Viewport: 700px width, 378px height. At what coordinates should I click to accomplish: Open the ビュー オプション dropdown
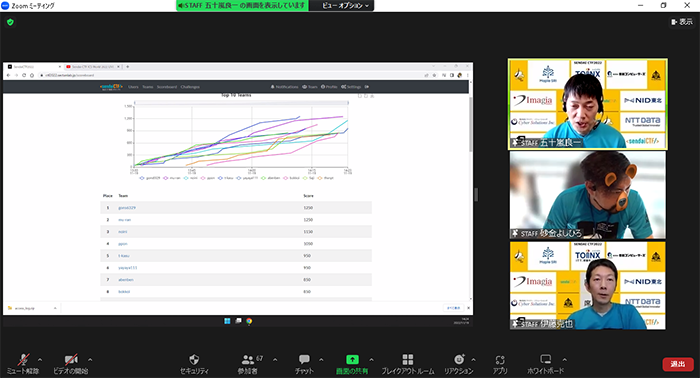(342, 5)
